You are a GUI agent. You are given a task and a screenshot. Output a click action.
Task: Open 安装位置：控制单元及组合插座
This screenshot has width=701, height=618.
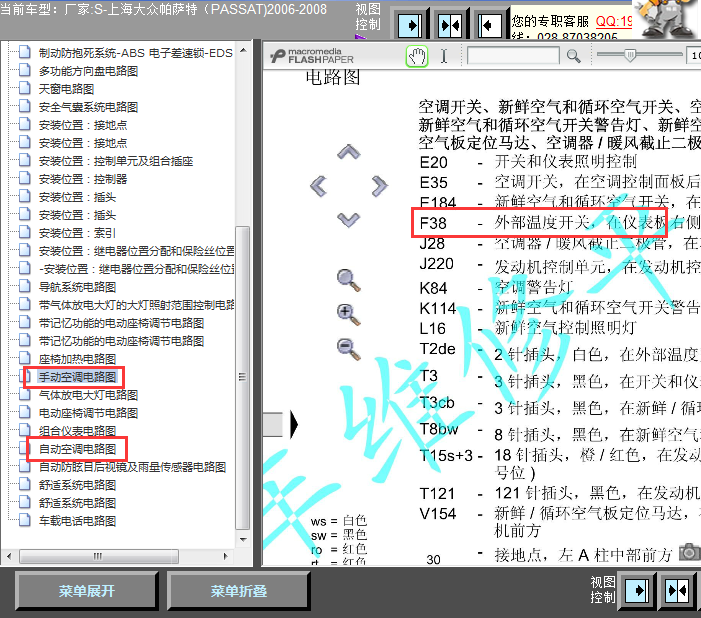point(116,161)
